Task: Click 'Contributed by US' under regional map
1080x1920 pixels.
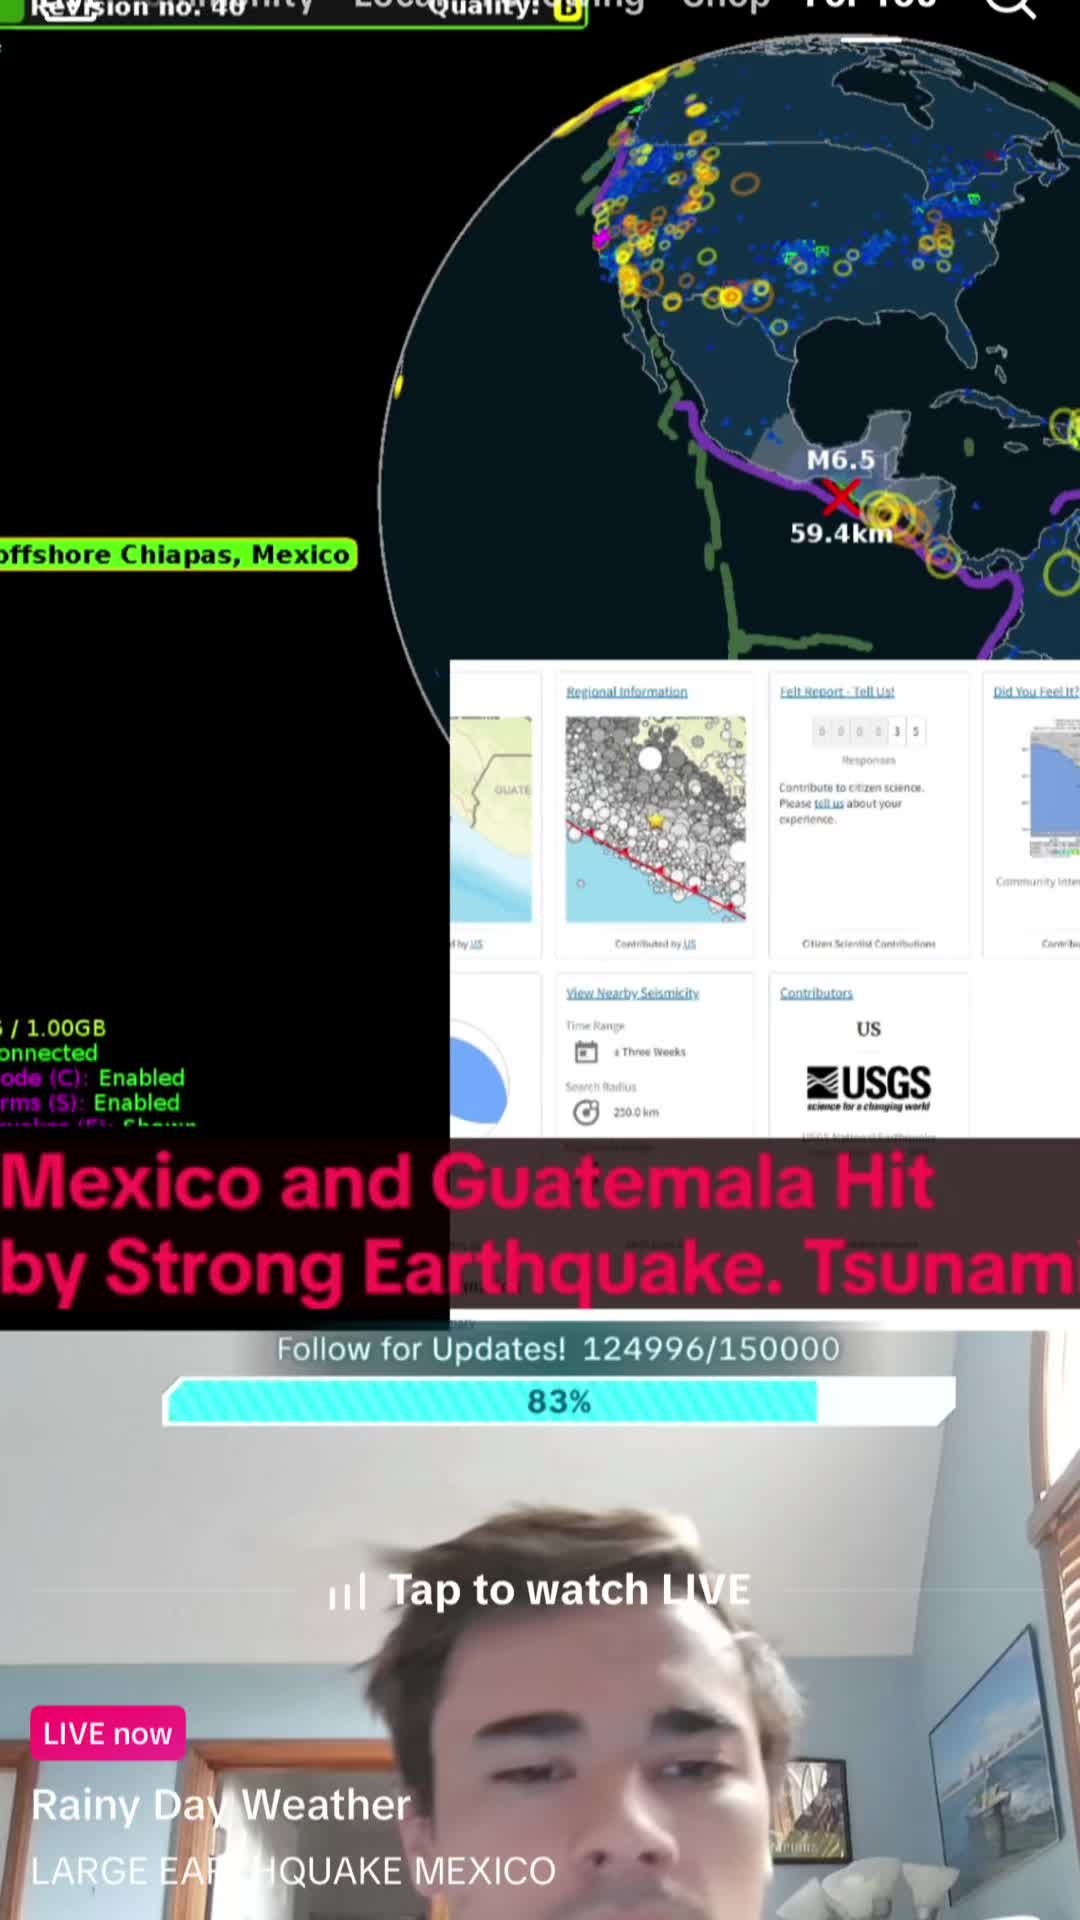Action: tap(655, 944)
